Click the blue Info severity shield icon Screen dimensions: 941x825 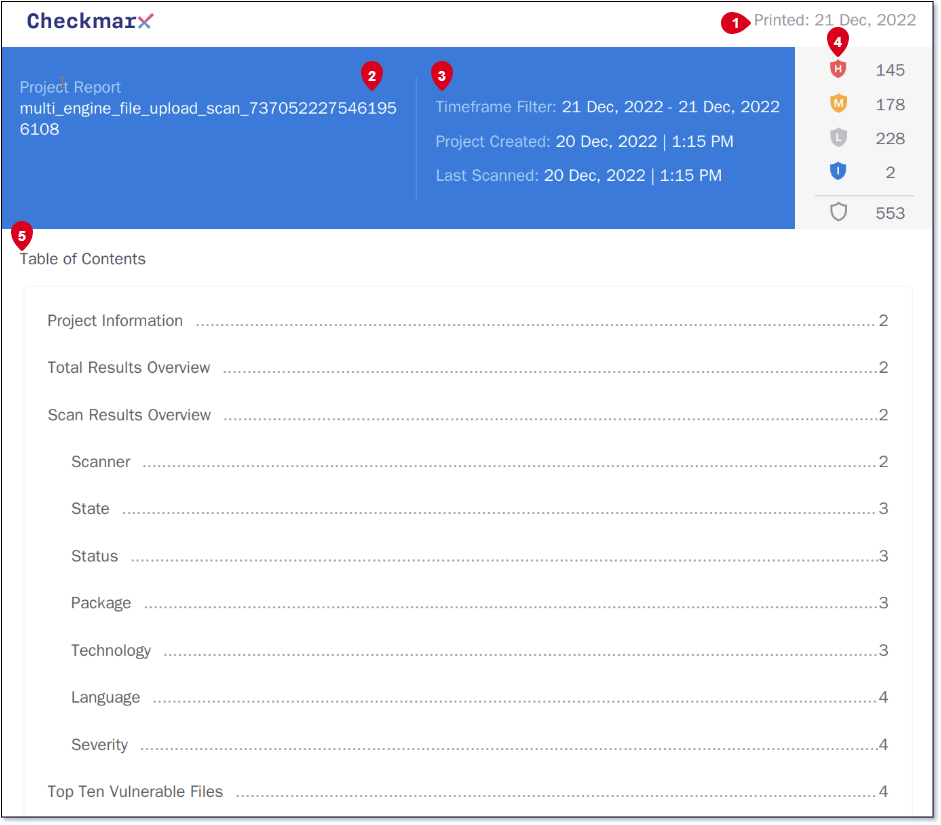[838, 172]
